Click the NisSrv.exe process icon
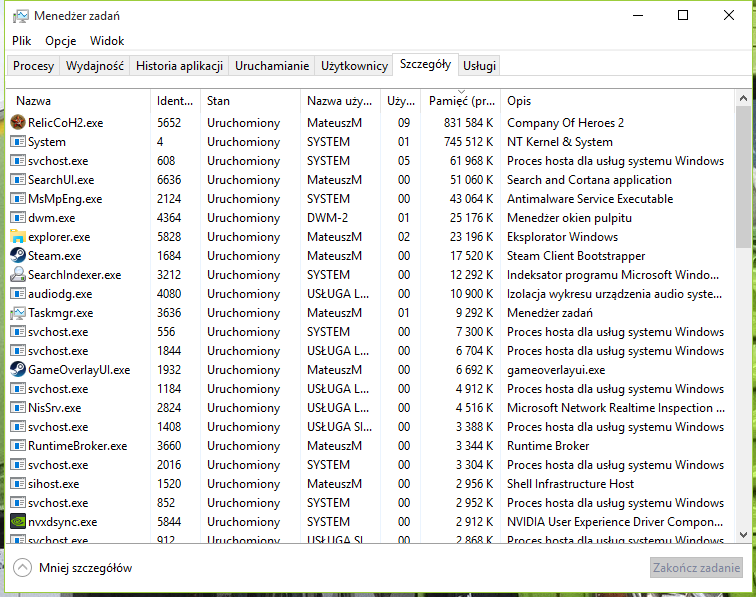This screenshot has height=597, width=756. point(18,407)
